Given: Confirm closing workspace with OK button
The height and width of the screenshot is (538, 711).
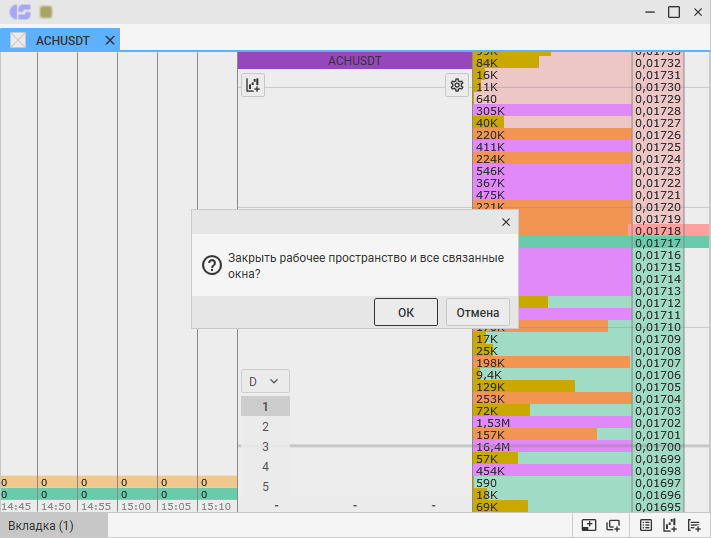Looking at the screenshot, I should [x=406, y=312].
